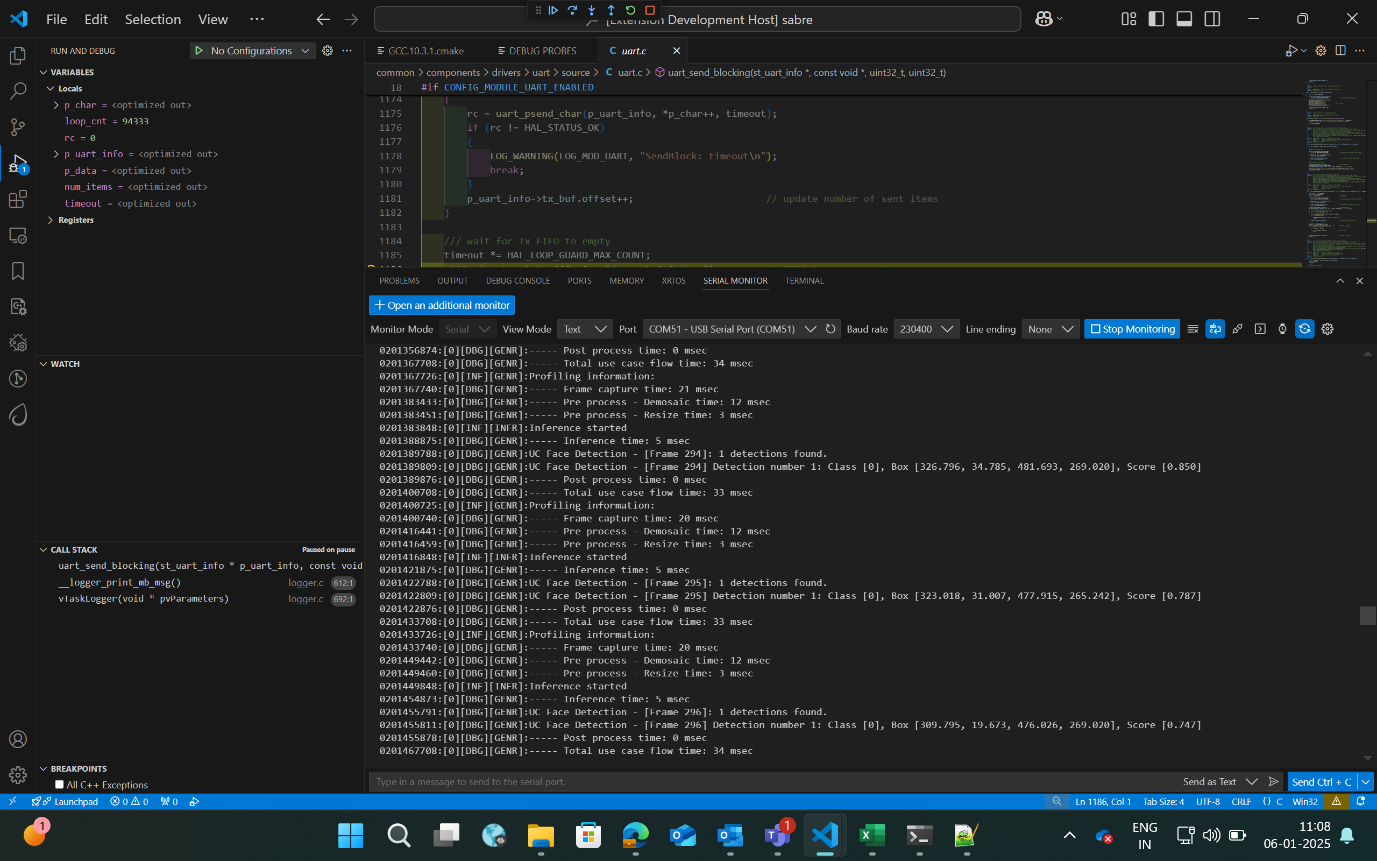Toggle autoscroll in the serial monitor
The width and height of the screenshot is (1377, 861).
[x=1215, y=328]
